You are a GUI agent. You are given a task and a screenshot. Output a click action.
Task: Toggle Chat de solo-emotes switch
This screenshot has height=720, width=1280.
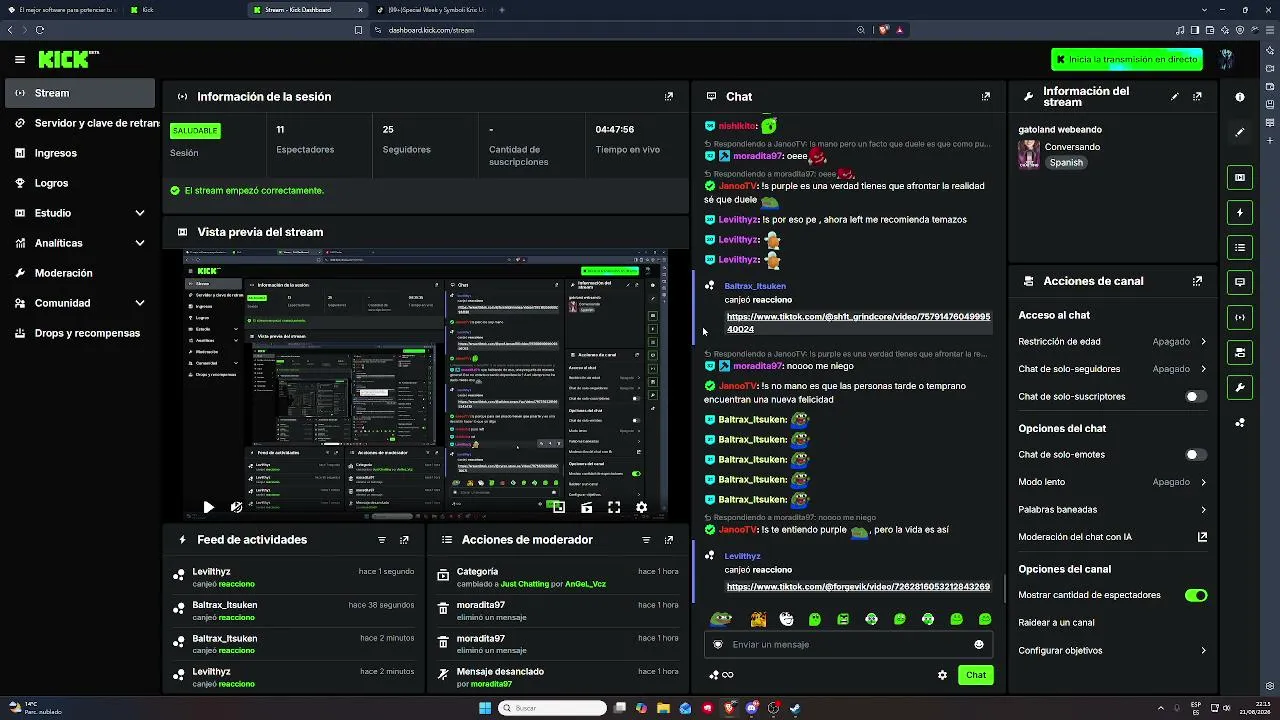(x=1196, y=455)
